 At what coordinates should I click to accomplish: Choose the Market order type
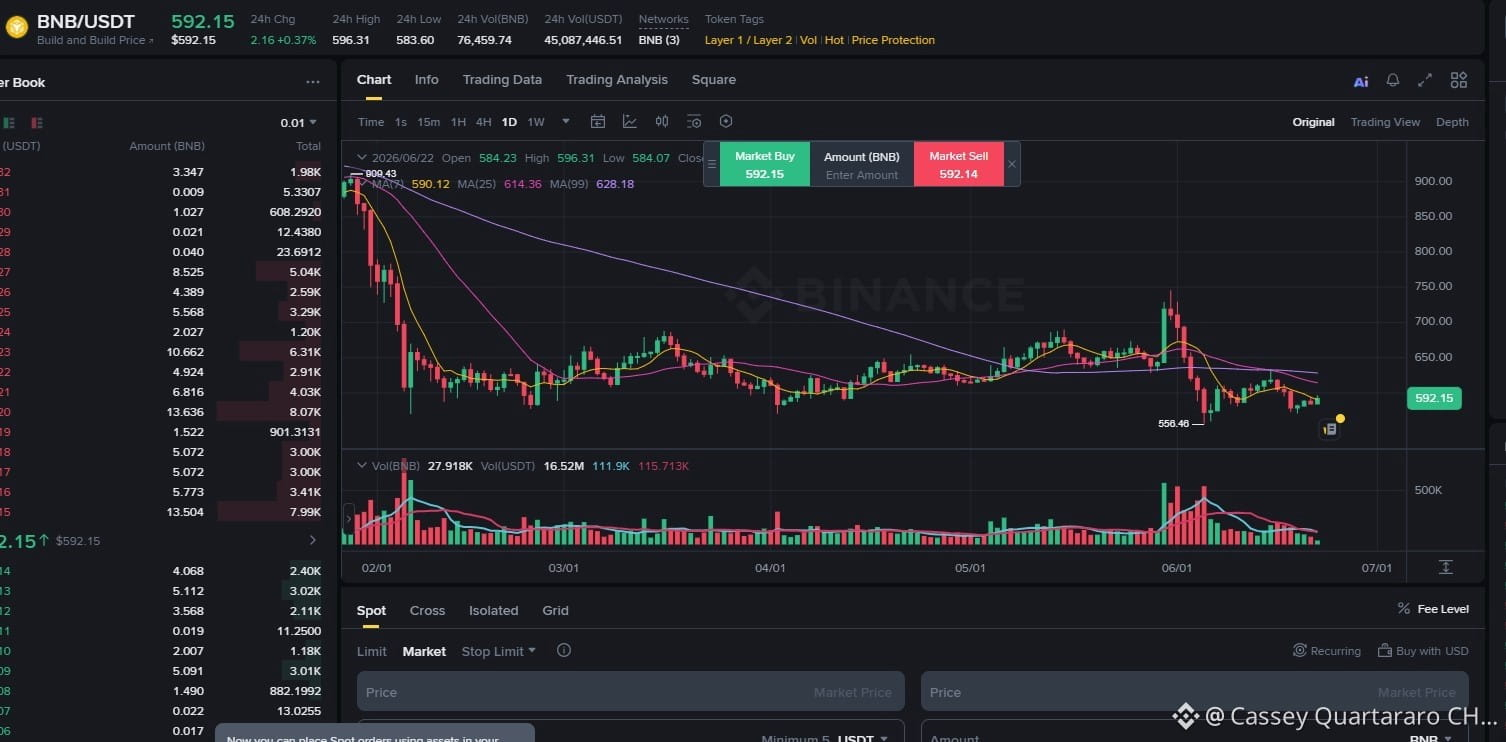click(x=424, y=651)
